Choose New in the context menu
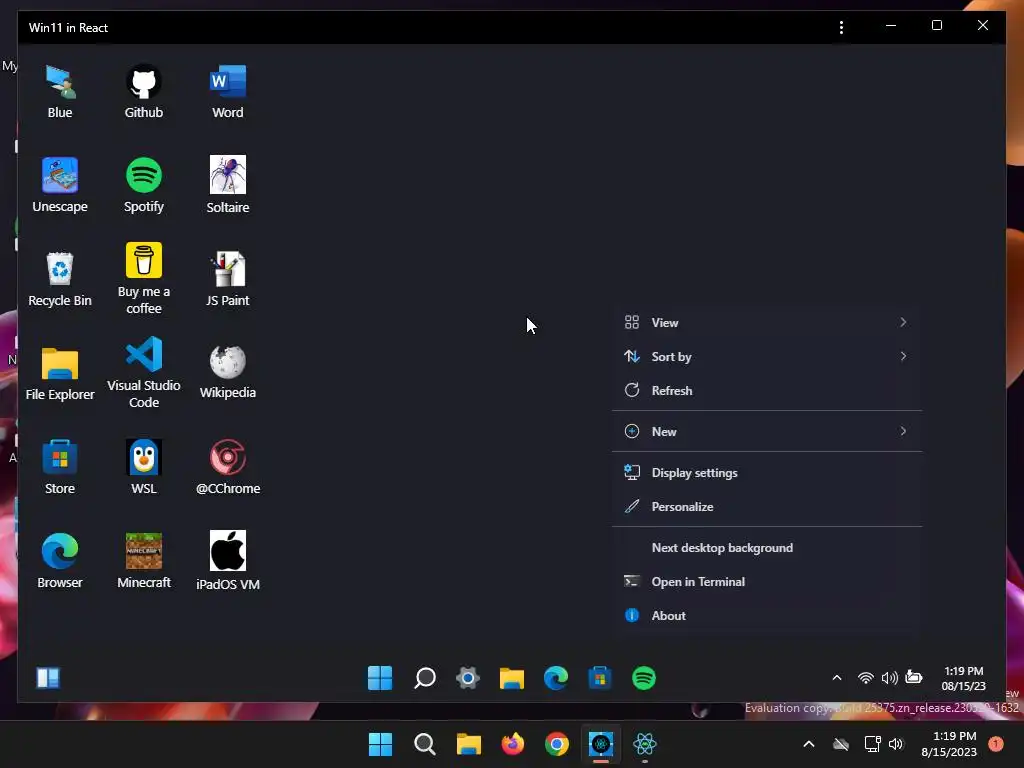This screenshot has width=1024, height=768. (767, 431)
